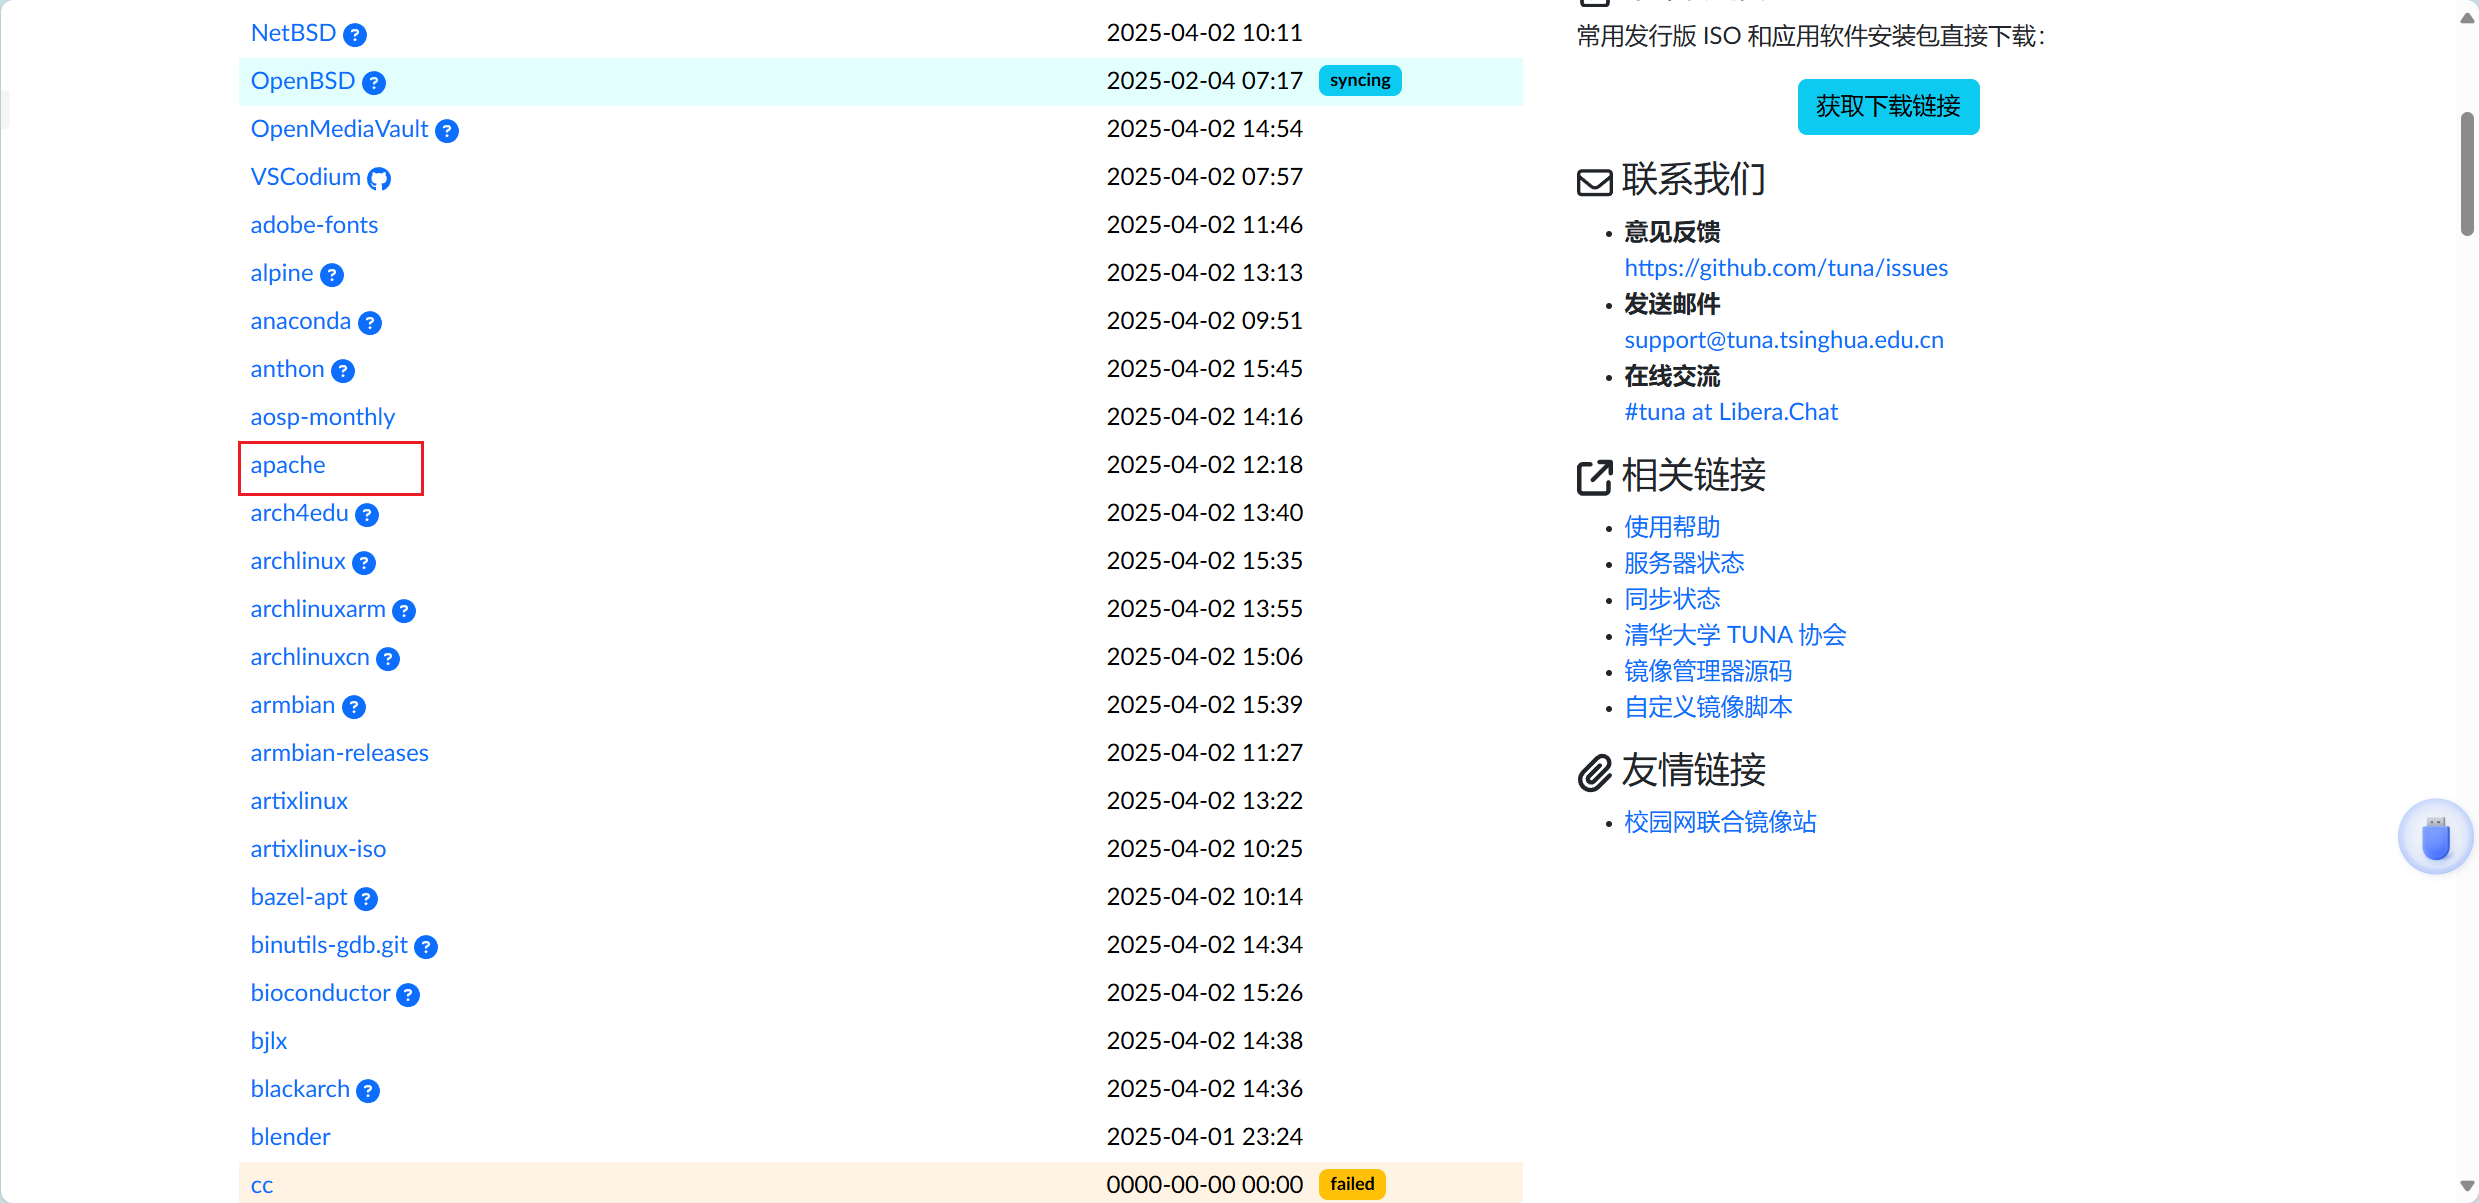This screenshot has height=1203, width=2479.
Task: Open the #tuna at Libera.Chat link
Action: coord(1731,411)
